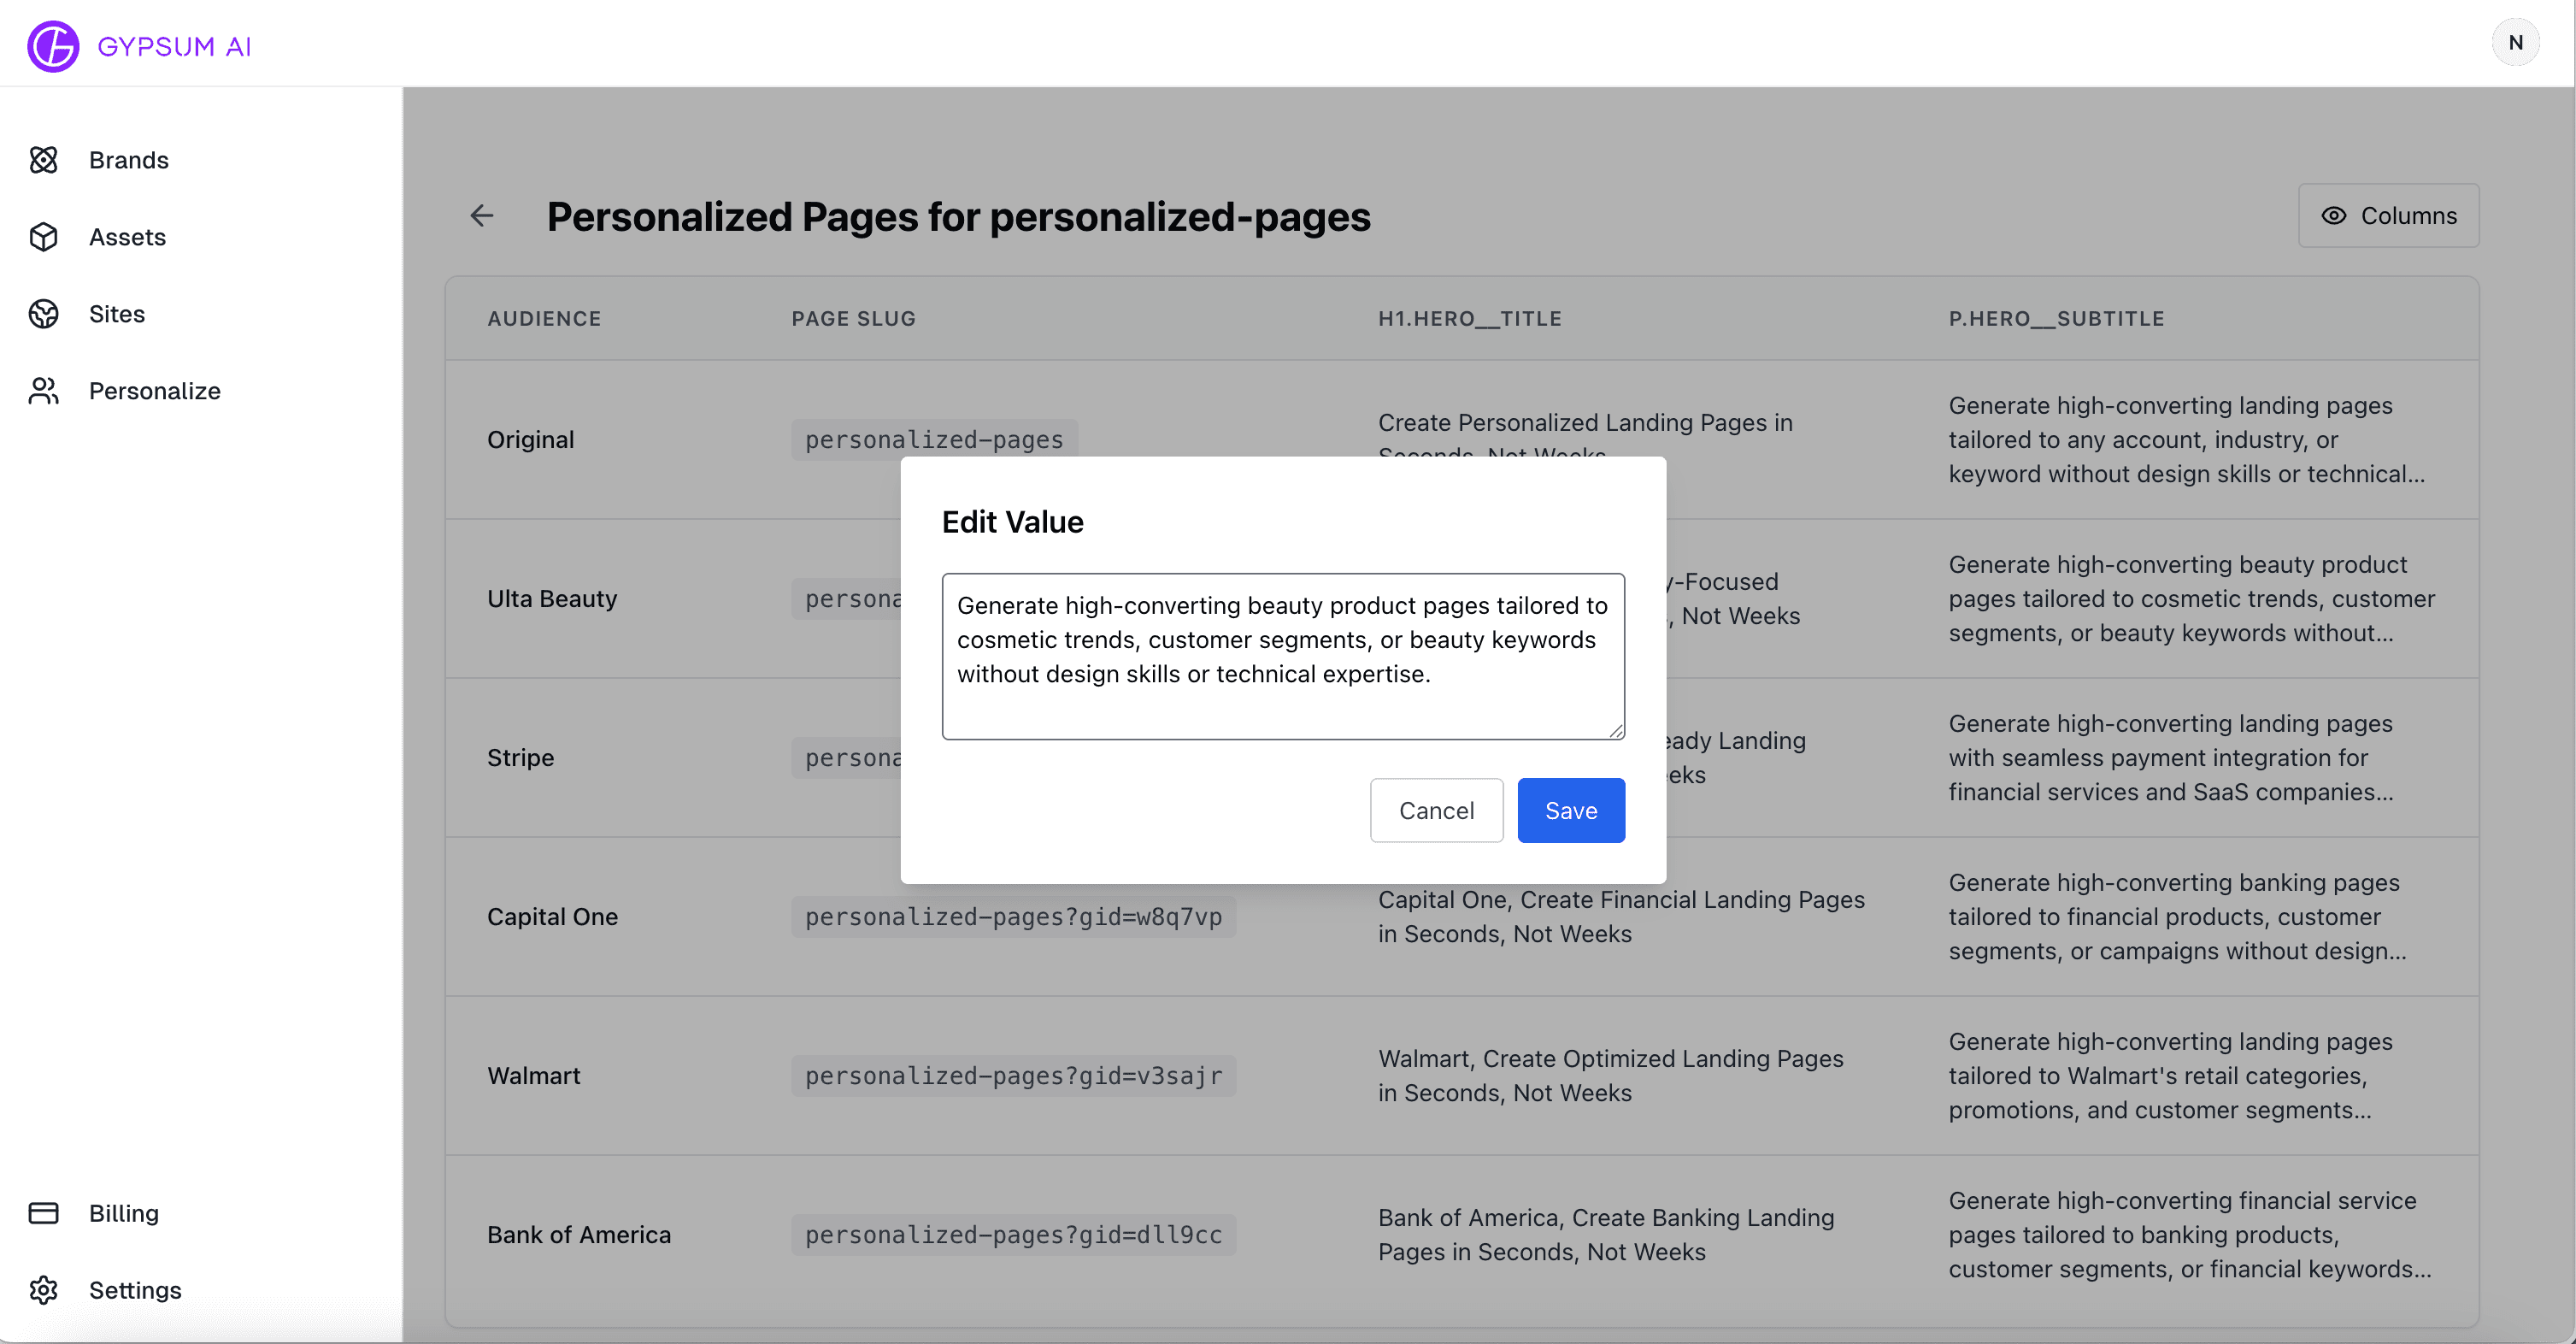Click the personalized-pages slug in Original row
Image resolution: width=2576 pixels, height=1344 pixels.
[x=934, y=440]
